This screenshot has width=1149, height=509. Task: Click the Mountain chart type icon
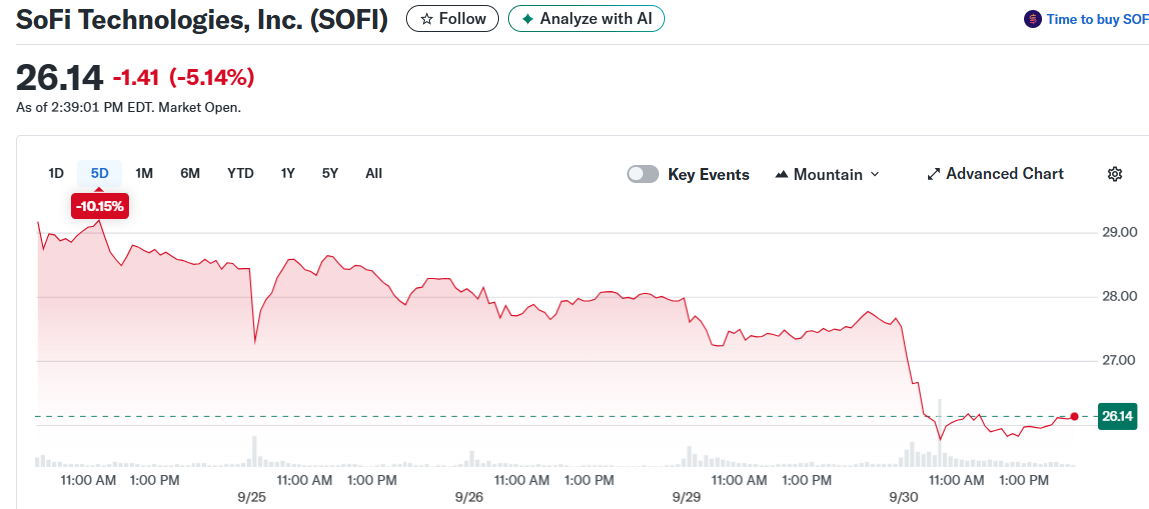click(x=782, y=175)
